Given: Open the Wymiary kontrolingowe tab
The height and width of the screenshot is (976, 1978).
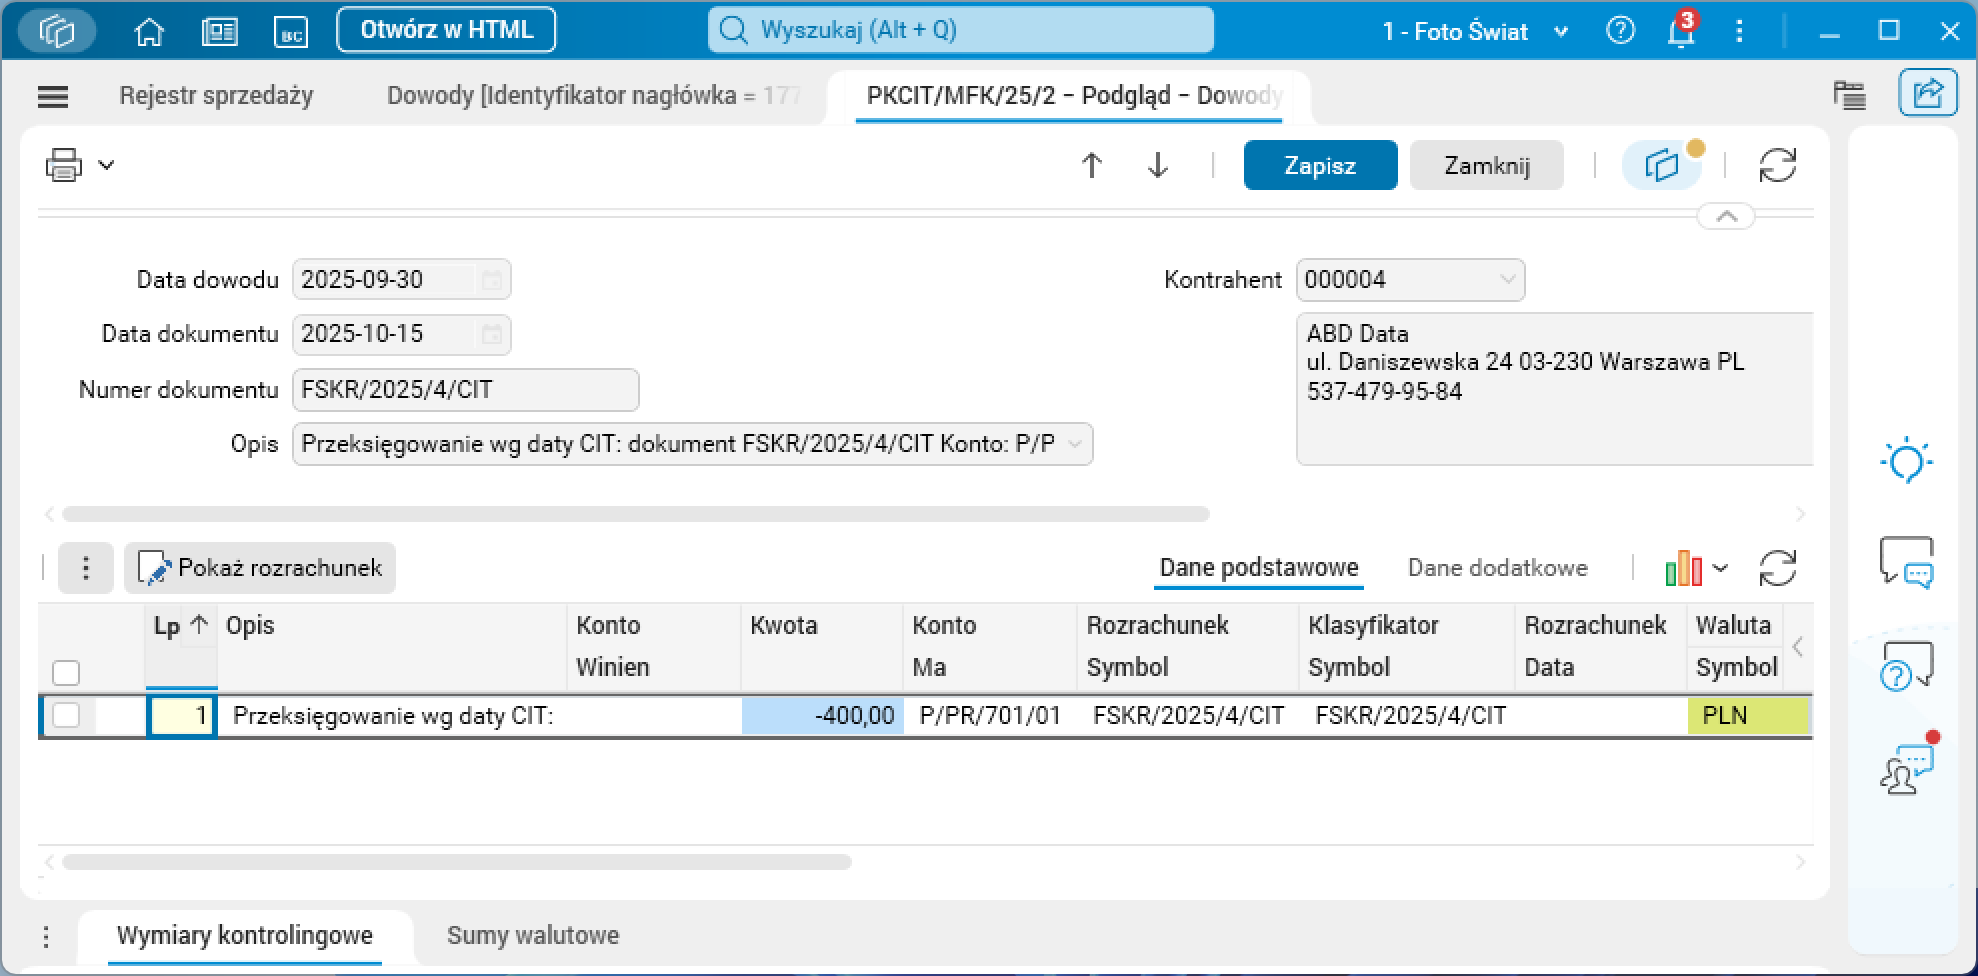Looking at the screenshot, I should [245, 936].
